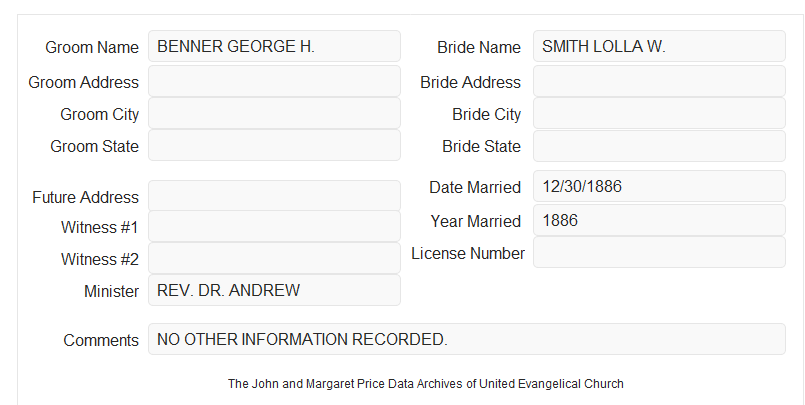805x405 pixels.
Task: Focus the License Number input box
Action: pyautogui.click(x=659, y=252)
